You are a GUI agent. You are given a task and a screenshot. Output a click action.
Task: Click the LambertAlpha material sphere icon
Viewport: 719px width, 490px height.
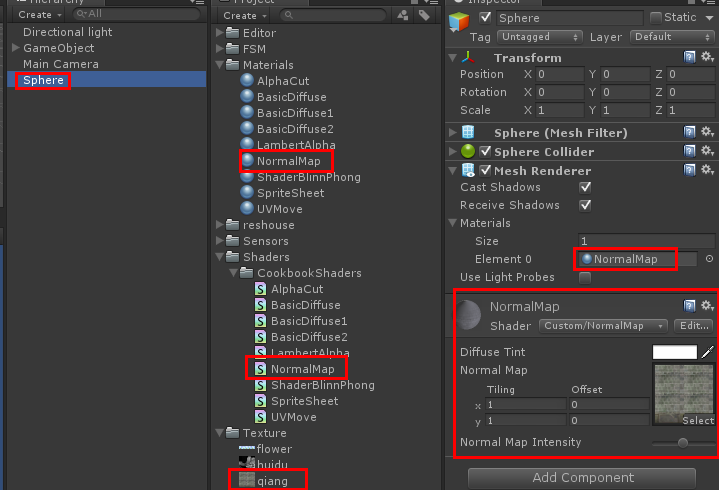coord(247,145)
